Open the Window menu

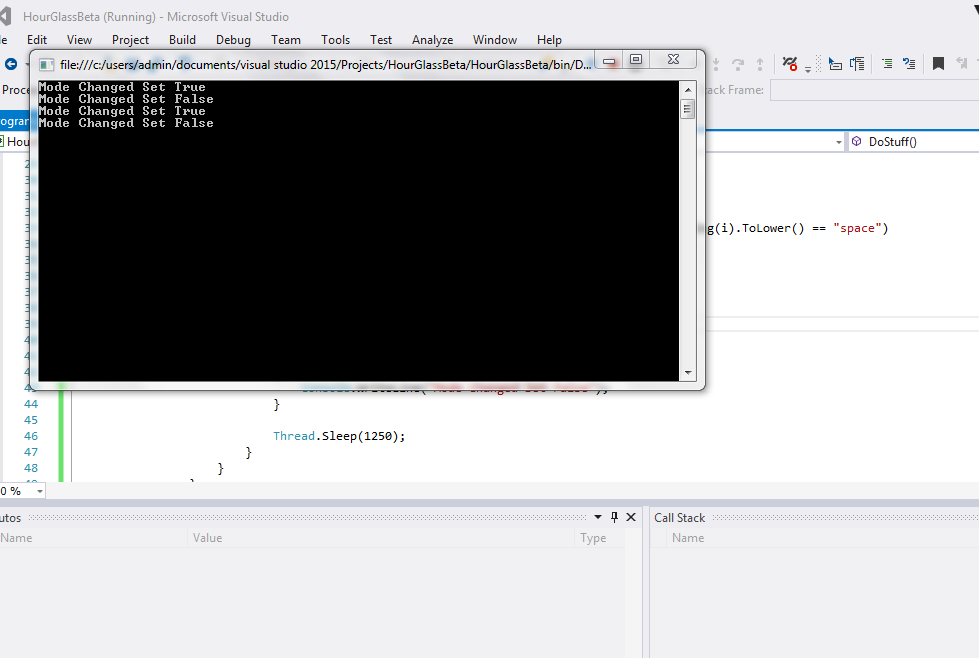pos(494,40)
